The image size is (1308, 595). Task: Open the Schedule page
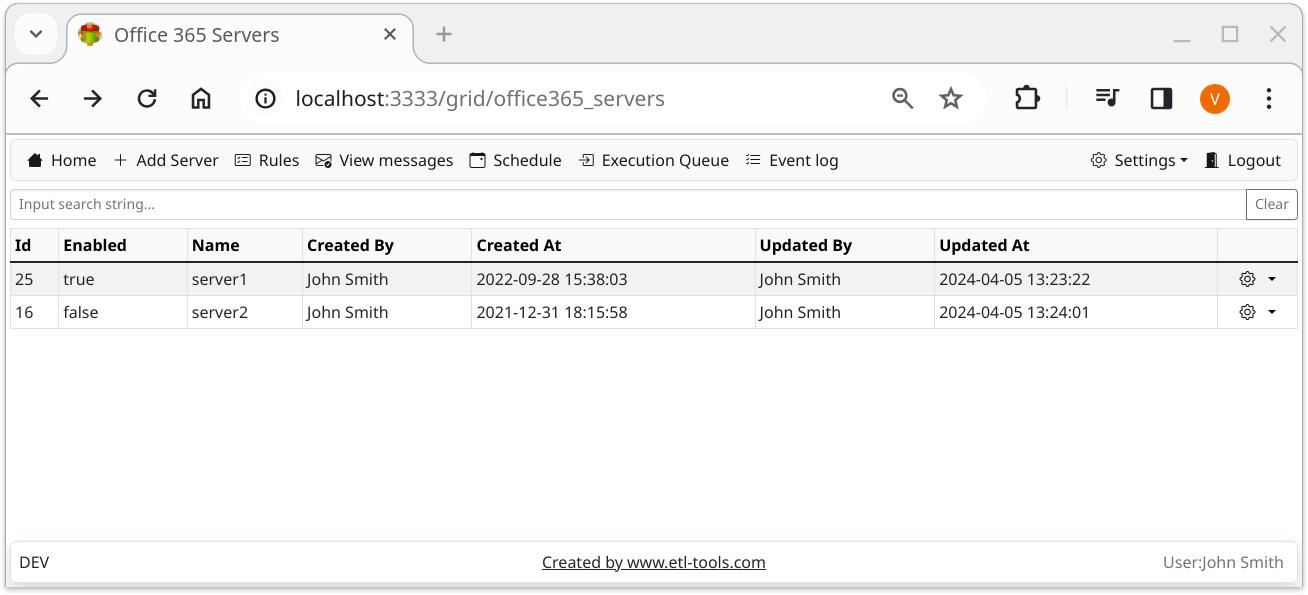point(516,160)
